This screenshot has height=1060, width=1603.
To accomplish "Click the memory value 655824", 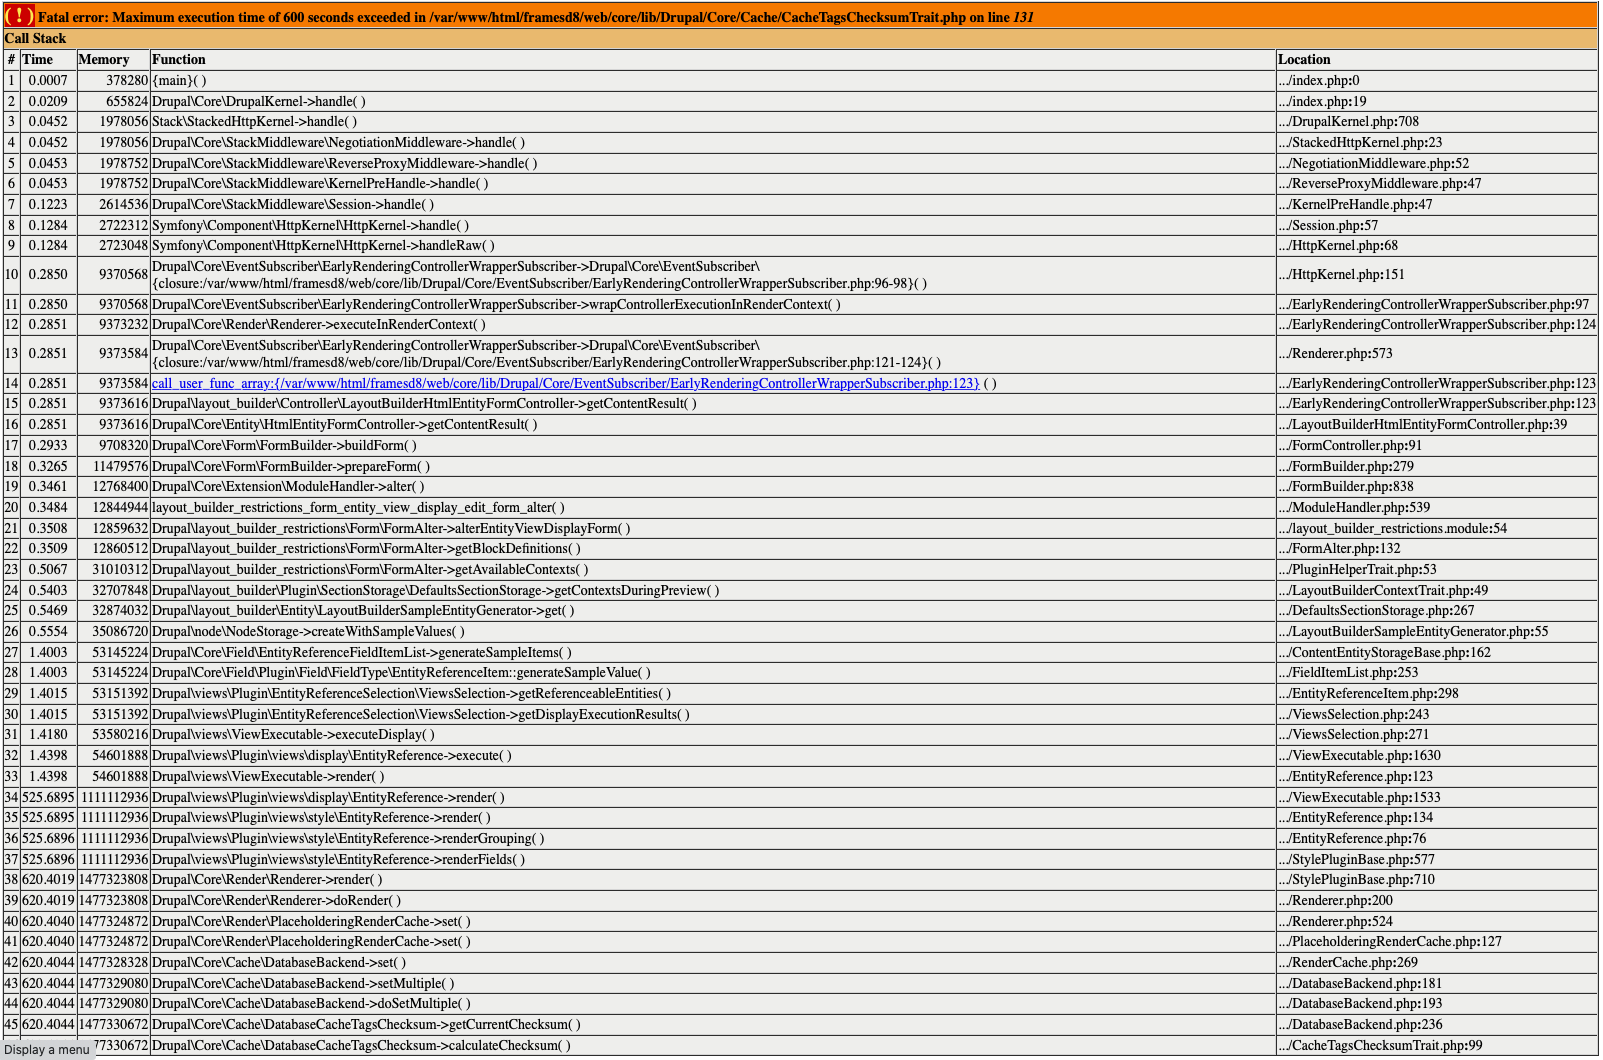I will (127, 102).
